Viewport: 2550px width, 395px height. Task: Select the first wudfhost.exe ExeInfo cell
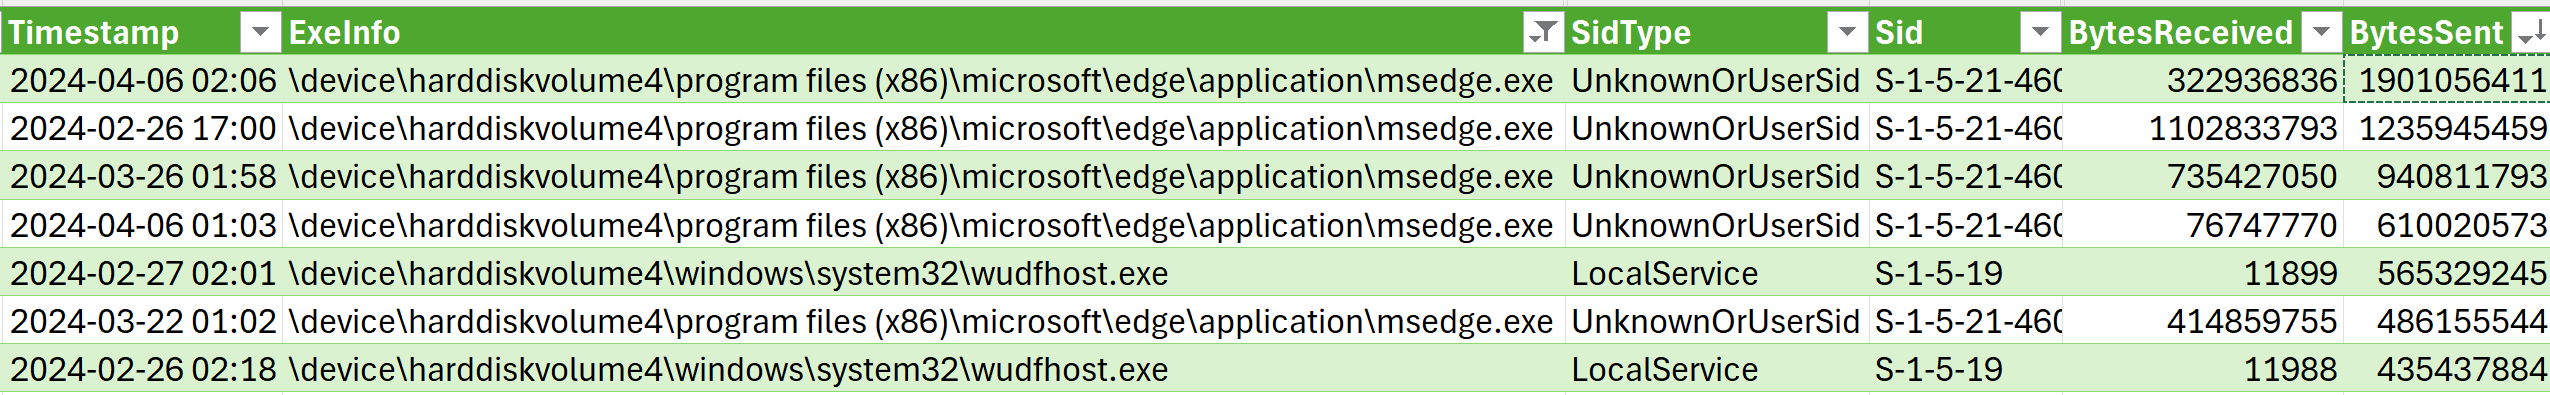[924, 273]
